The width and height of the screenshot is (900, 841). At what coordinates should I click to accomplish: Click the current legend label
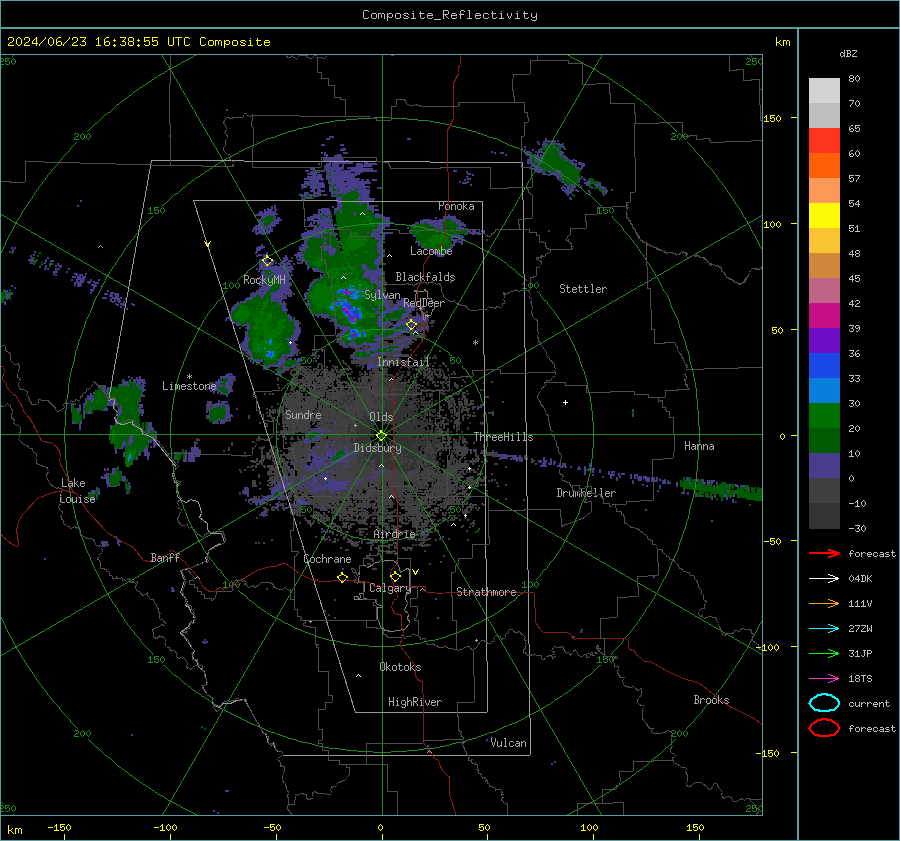pyautogui.click(x=869, y=704)
